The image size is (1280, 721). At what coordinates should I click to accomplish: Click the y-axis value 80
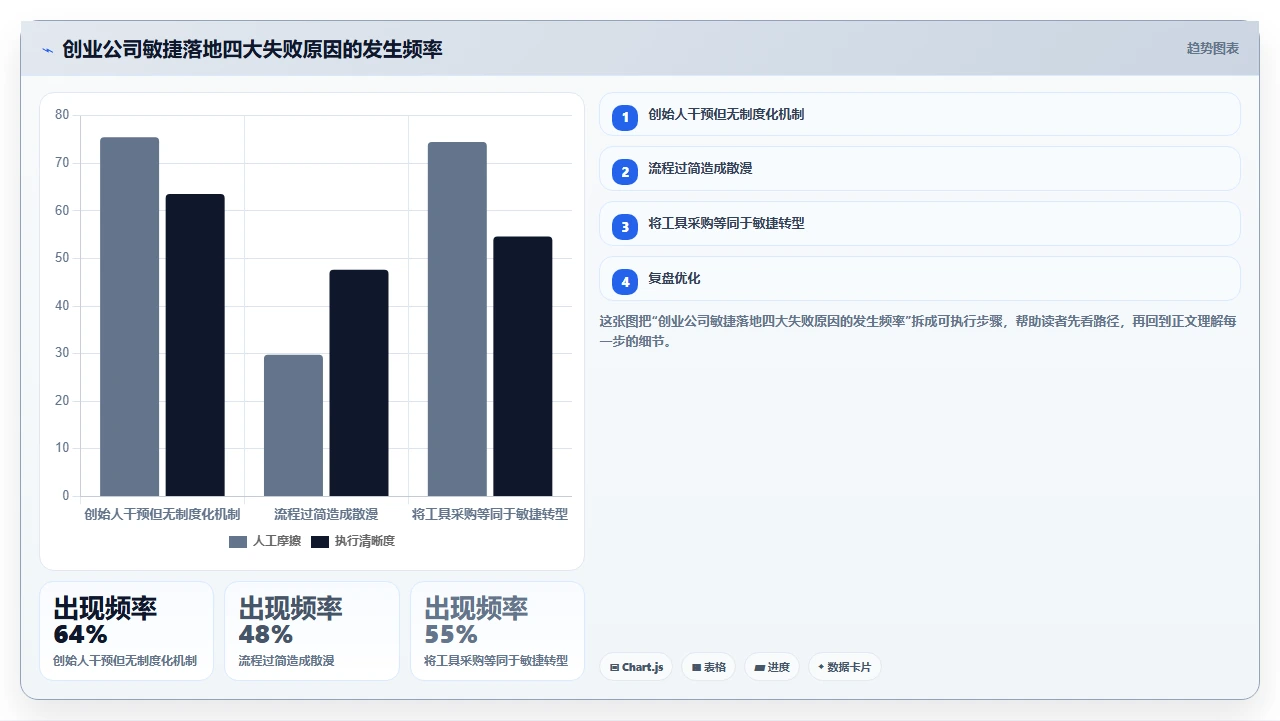(62, 115)
